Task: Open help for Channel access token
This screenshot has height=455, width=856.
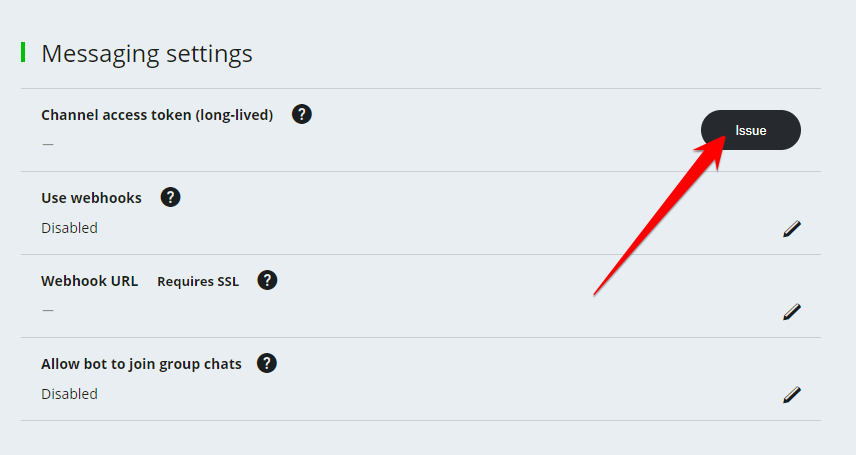Action: click(x=302, y=114)
